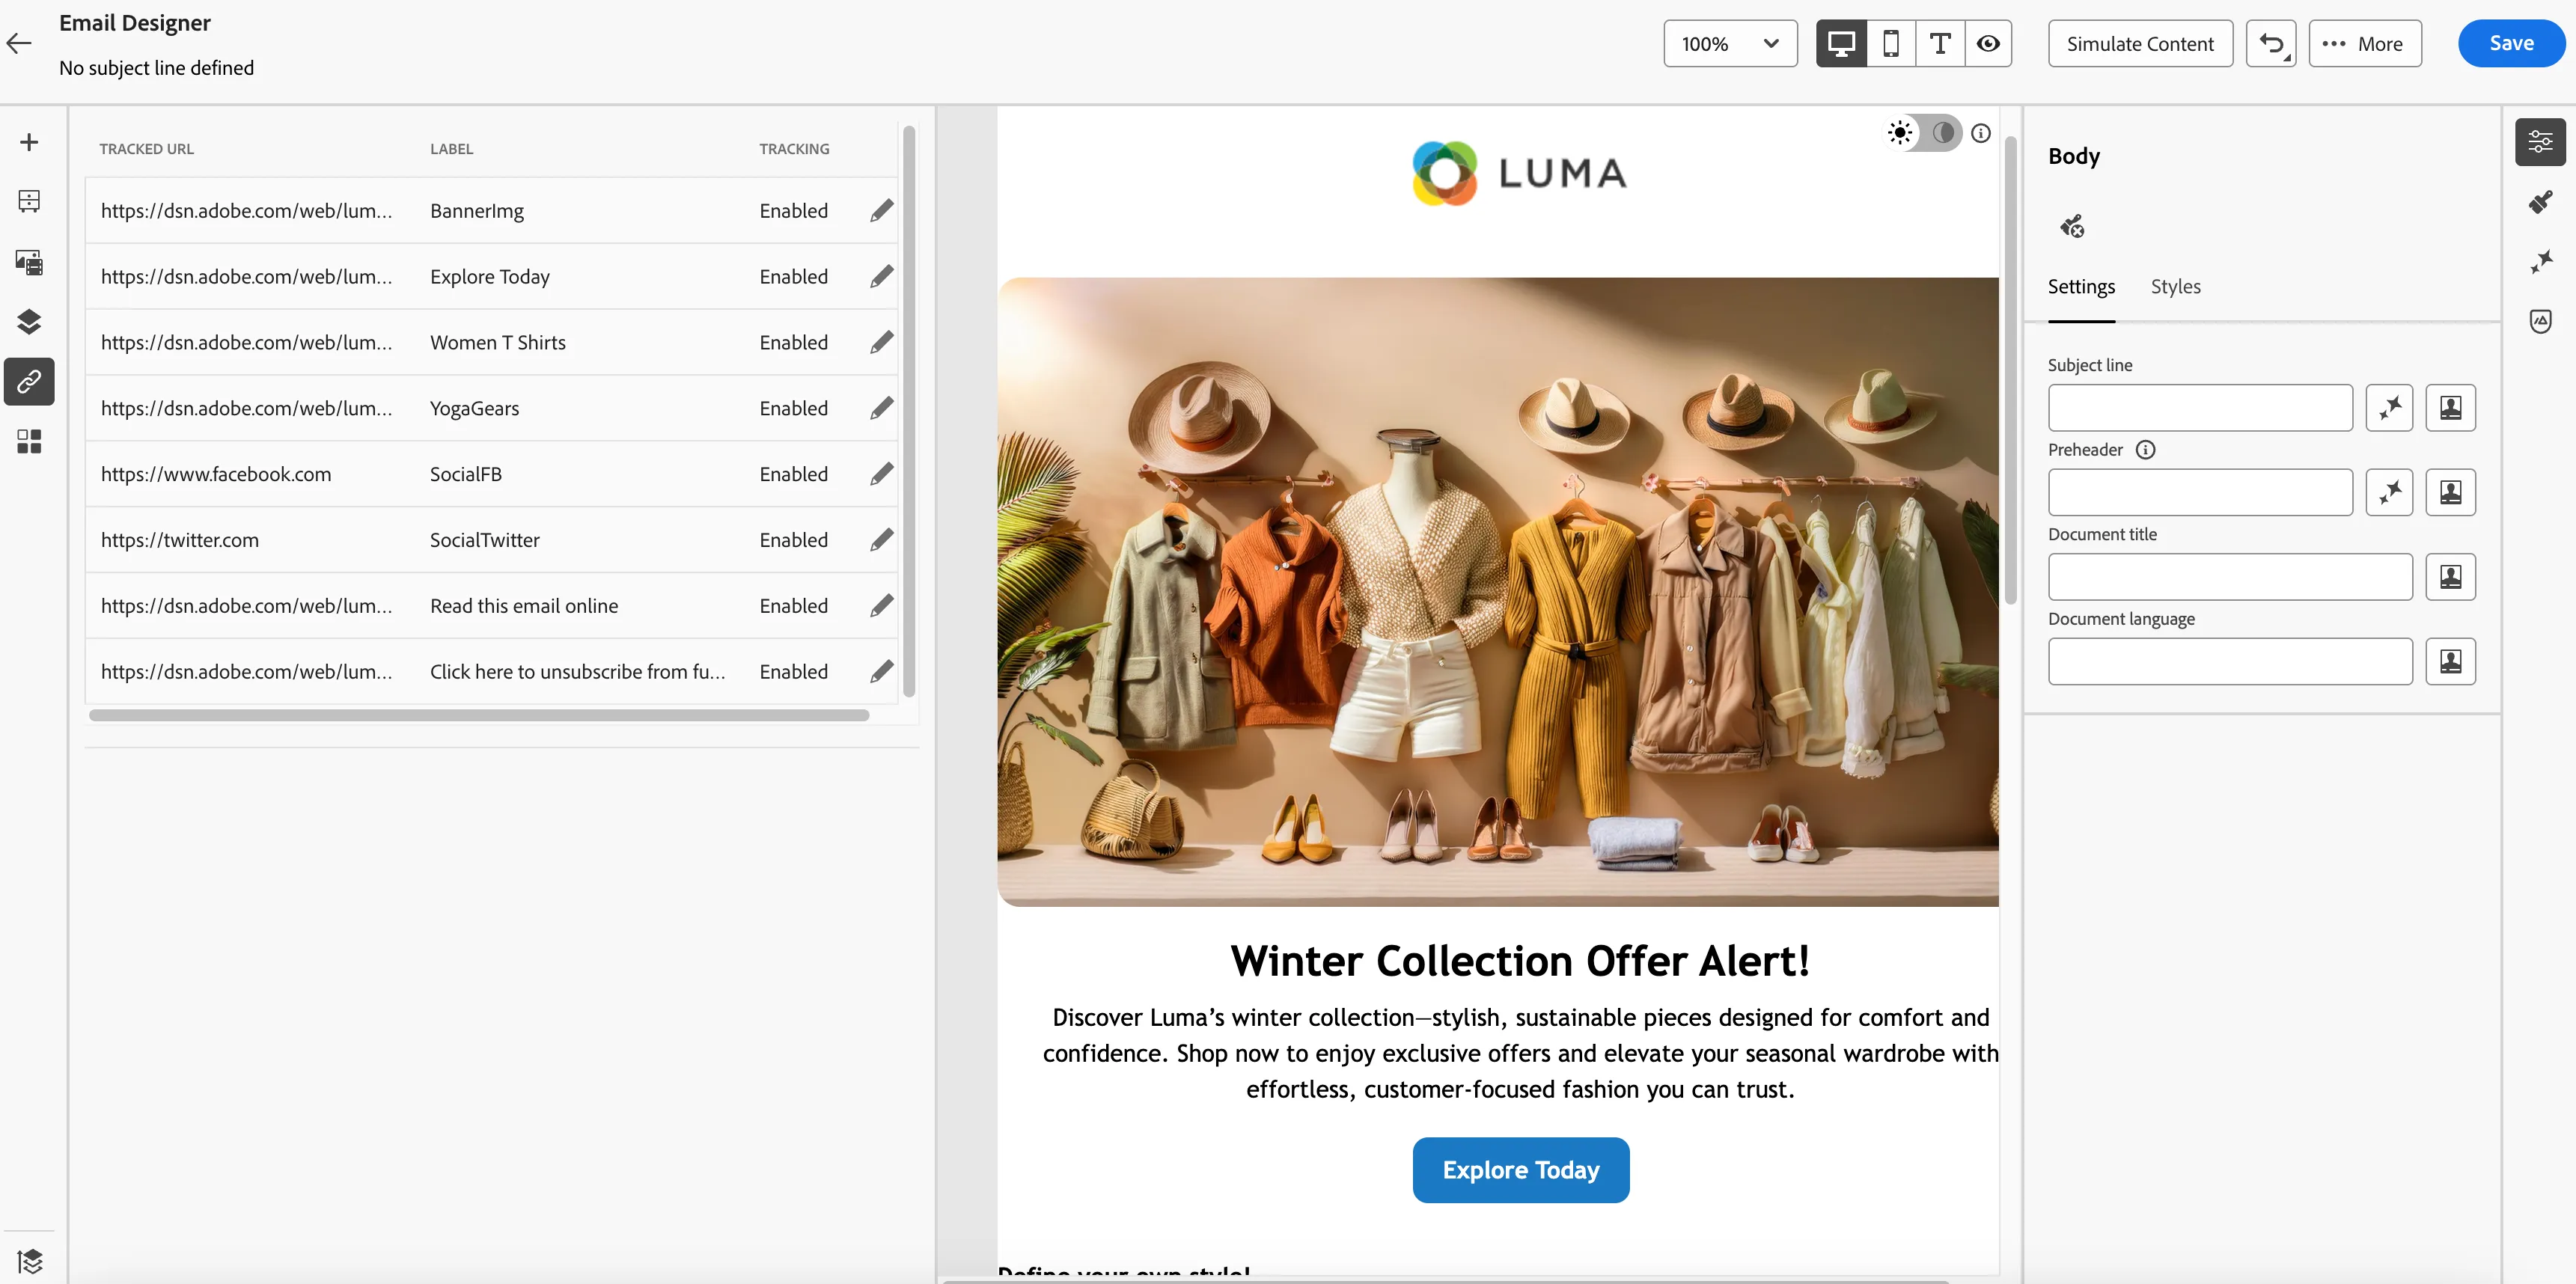Edit the unsubscribe link pencil icon

click(x=881, y=672)
